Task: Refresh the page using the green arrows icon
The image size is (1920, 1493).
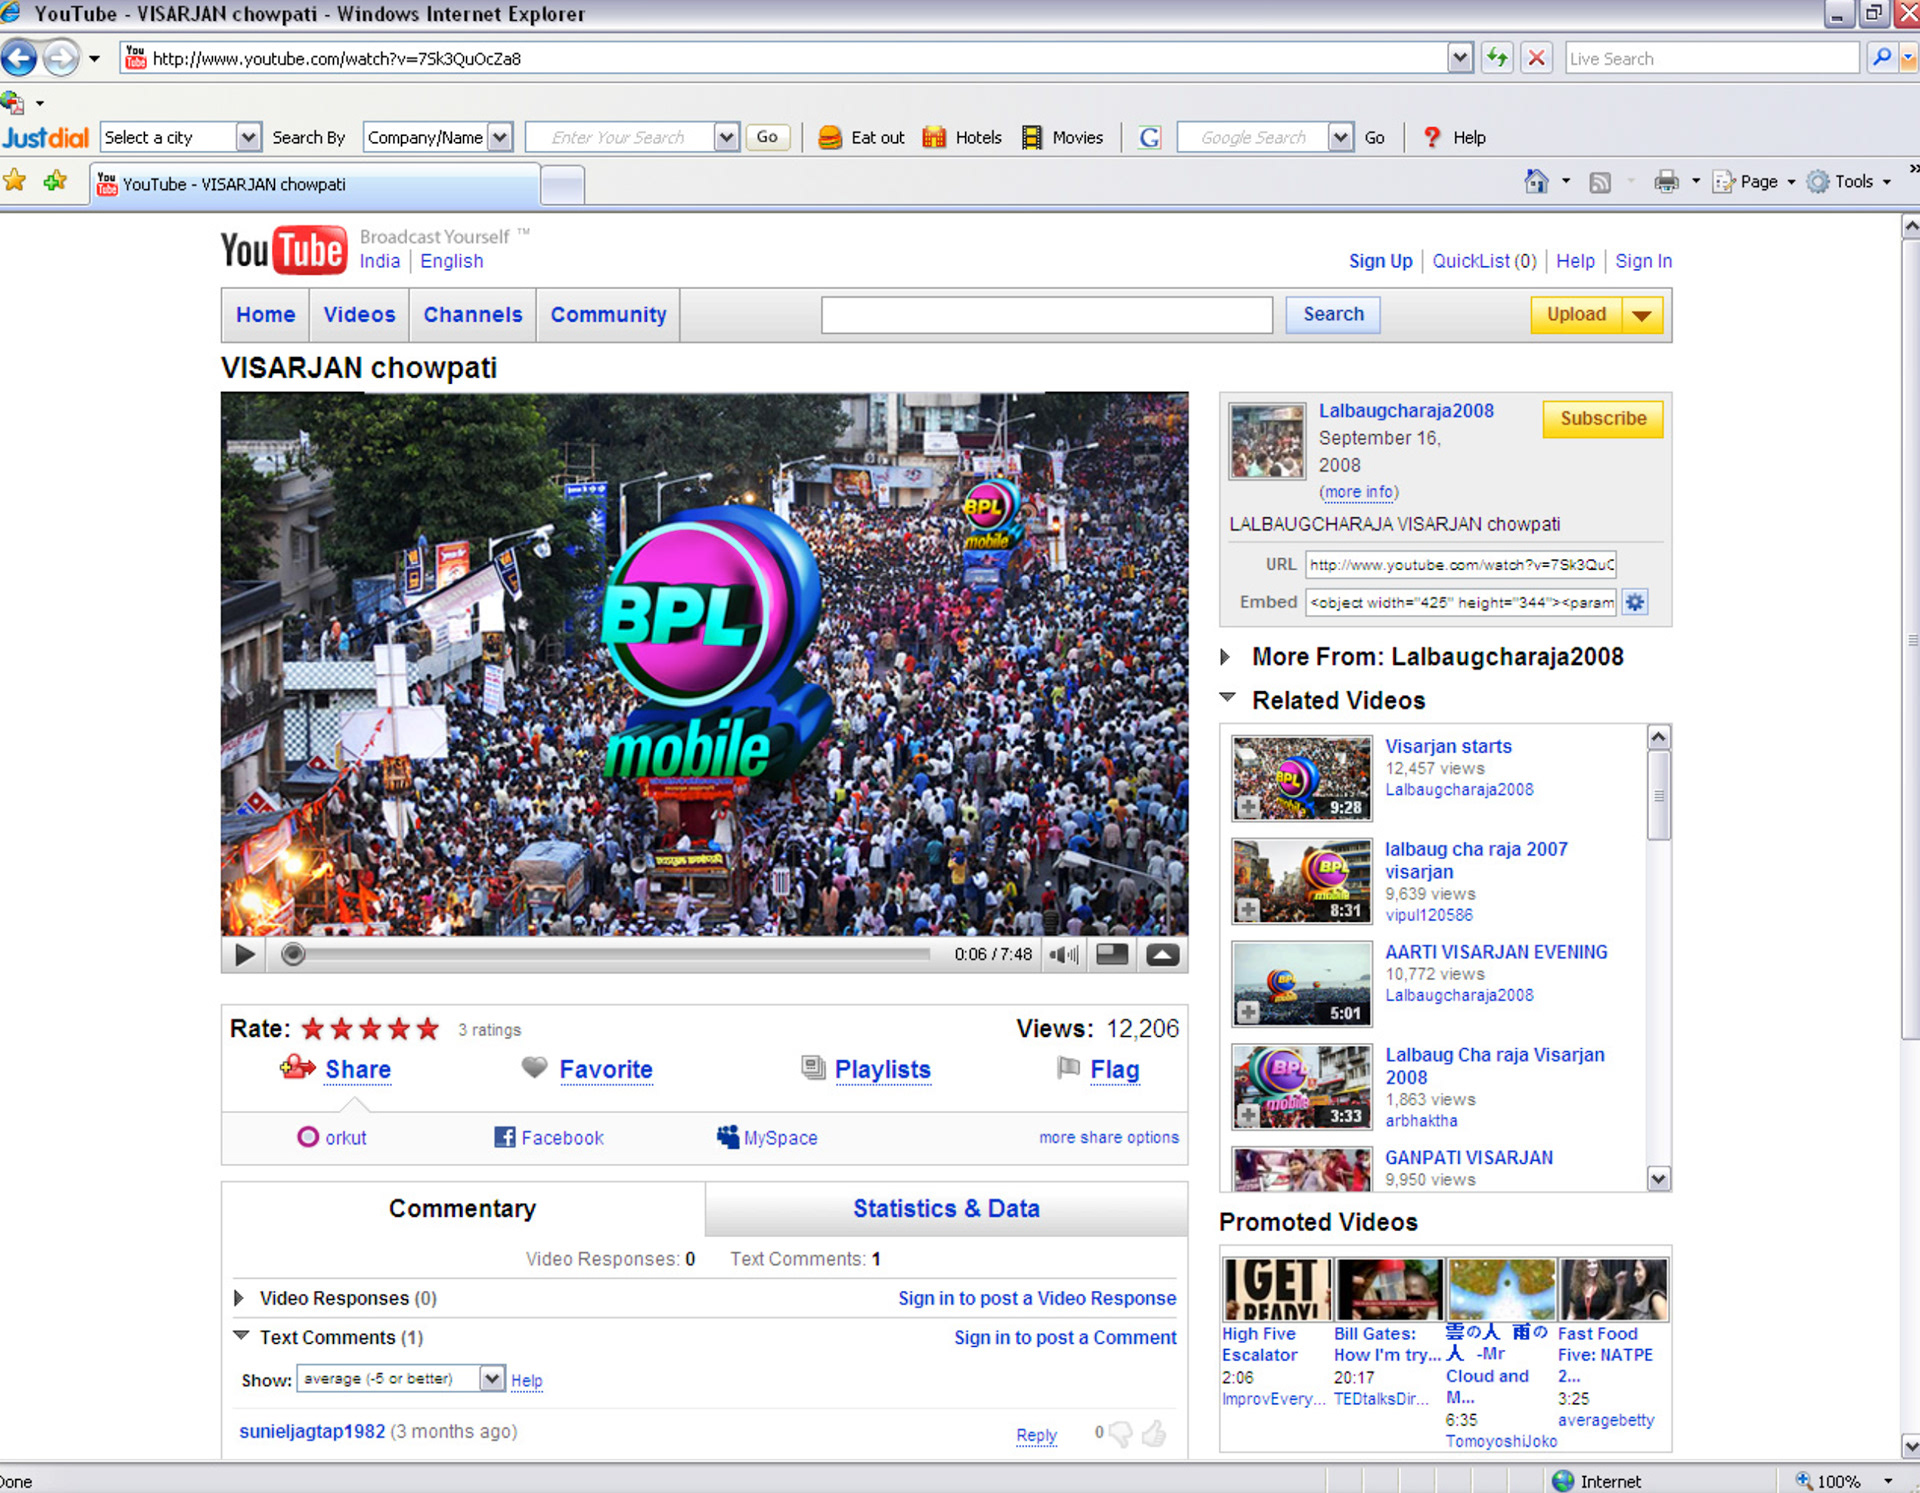Action: (x=1496, y=58)
